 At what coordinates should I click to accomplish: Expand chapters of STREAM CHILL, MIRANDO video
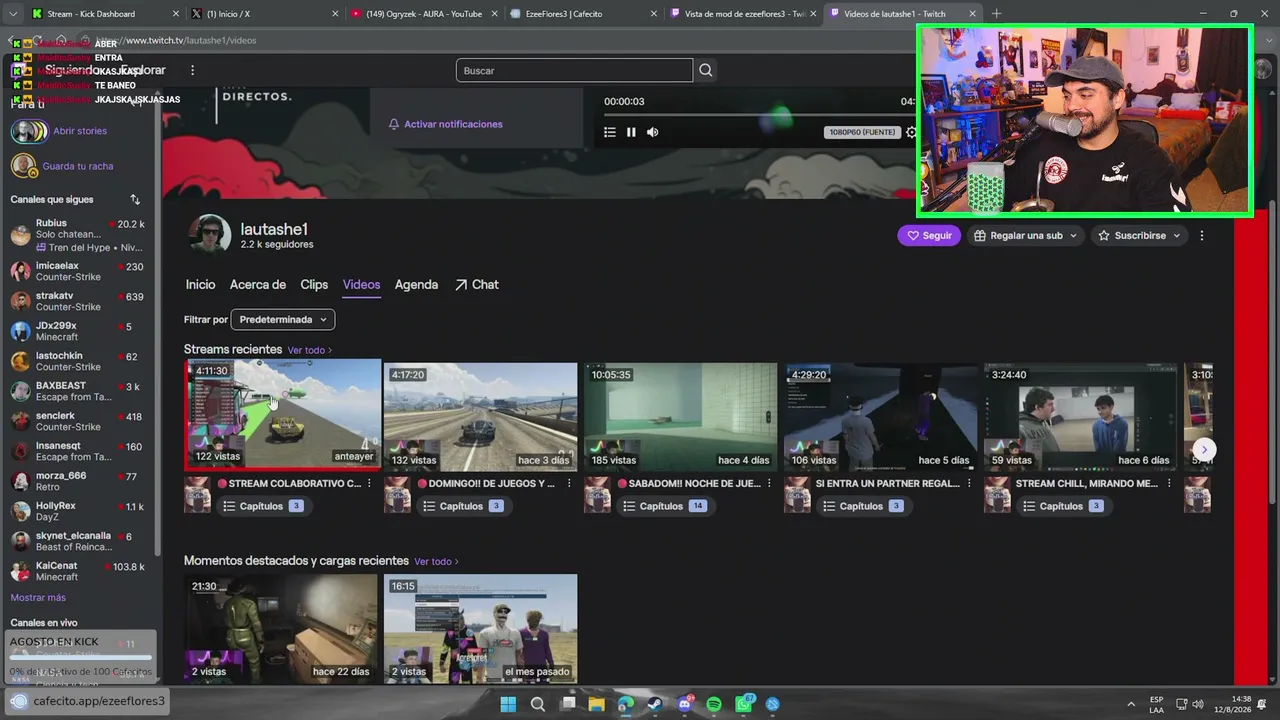[1062, 506]
